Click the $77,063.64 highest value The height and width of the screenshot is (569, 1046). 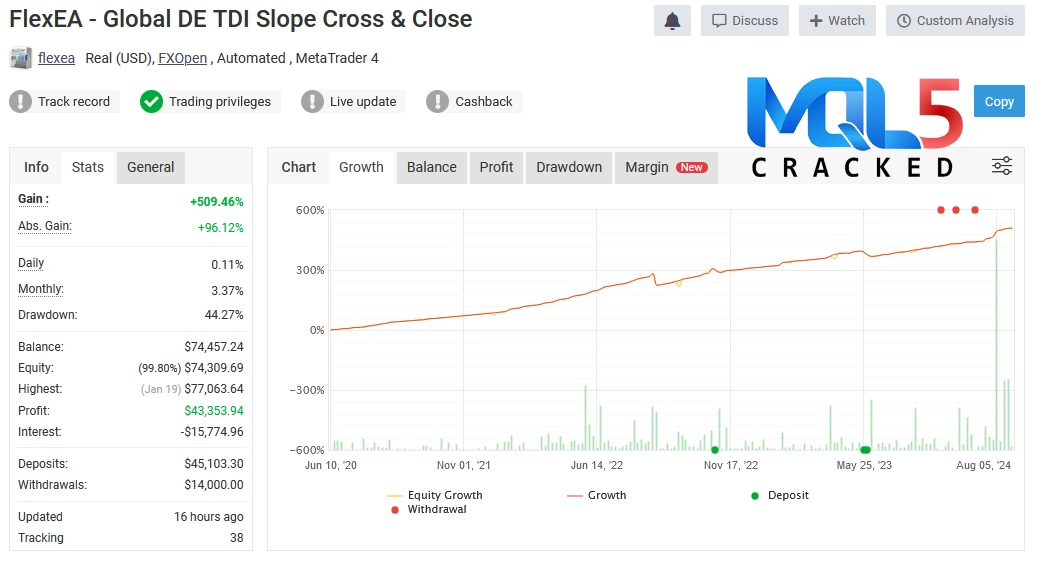[x=214, y=389]
